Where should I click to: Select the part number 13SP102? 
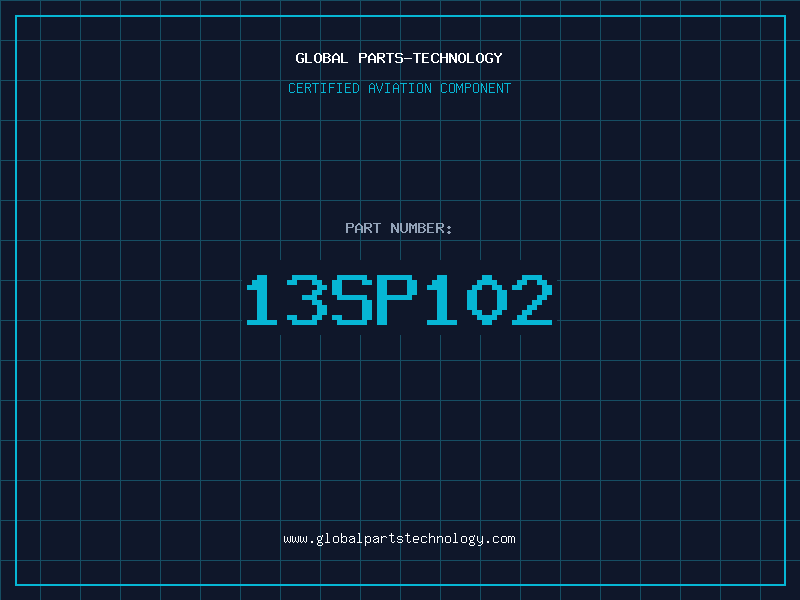[x=399, y=300]
